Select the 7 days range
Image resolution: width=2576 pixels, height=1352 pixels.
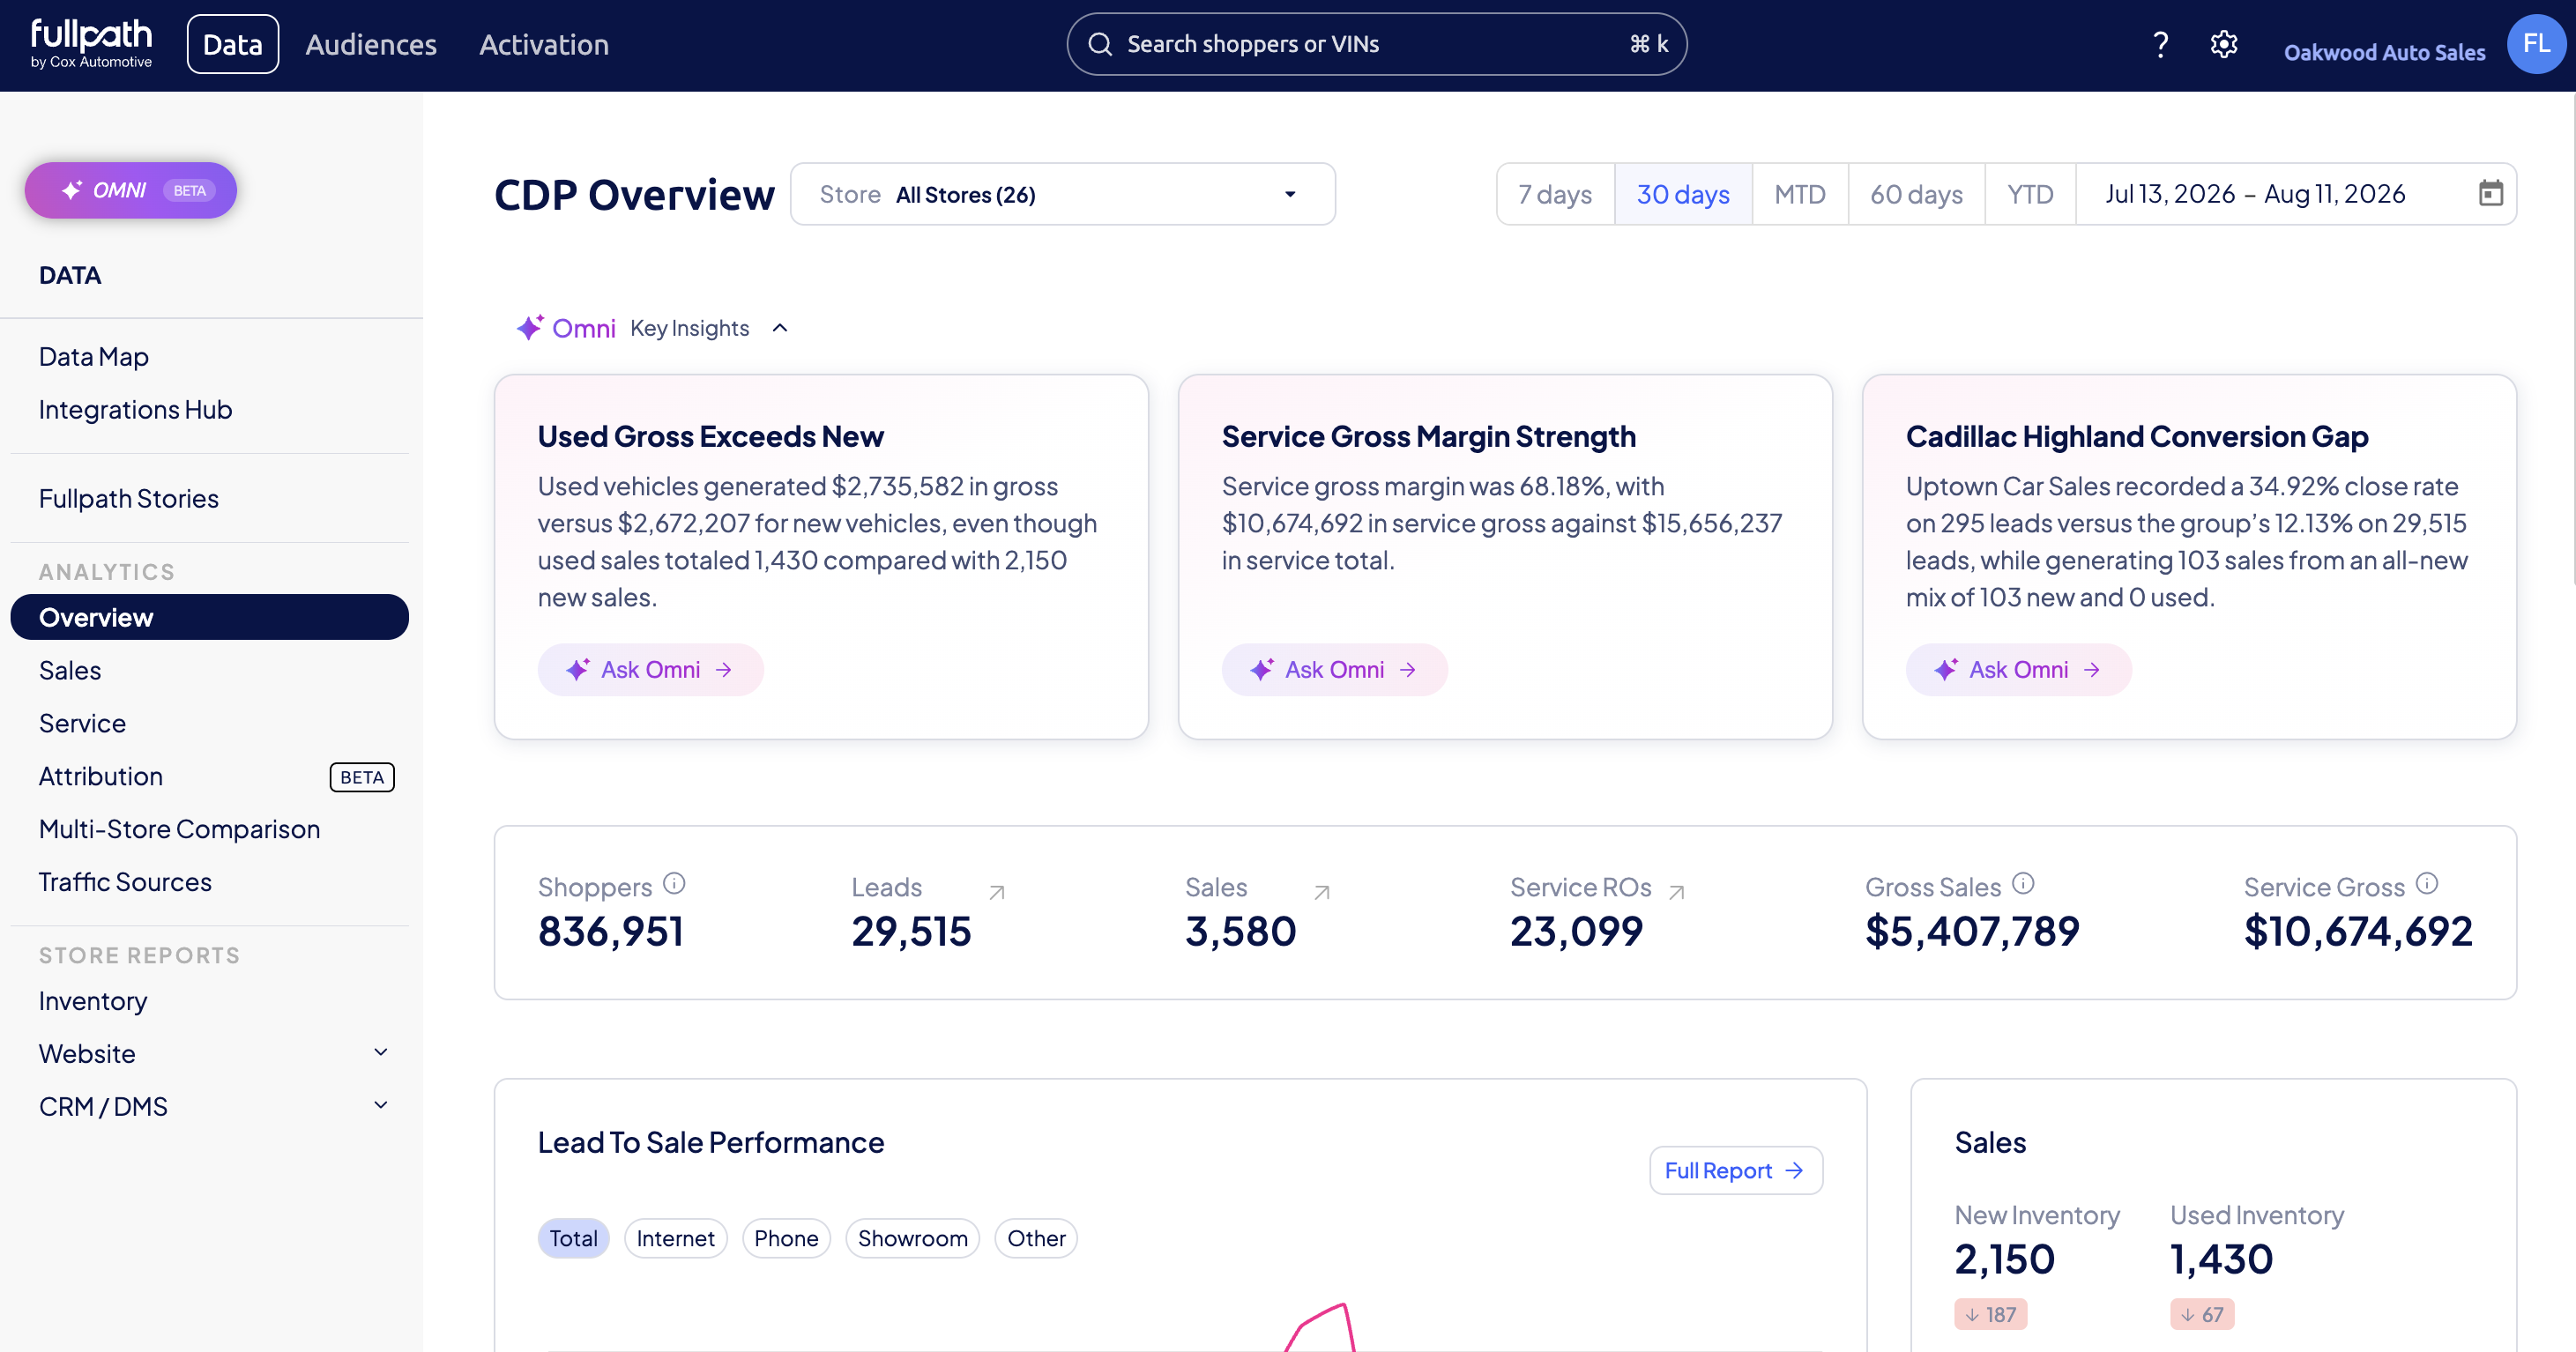1555,194
